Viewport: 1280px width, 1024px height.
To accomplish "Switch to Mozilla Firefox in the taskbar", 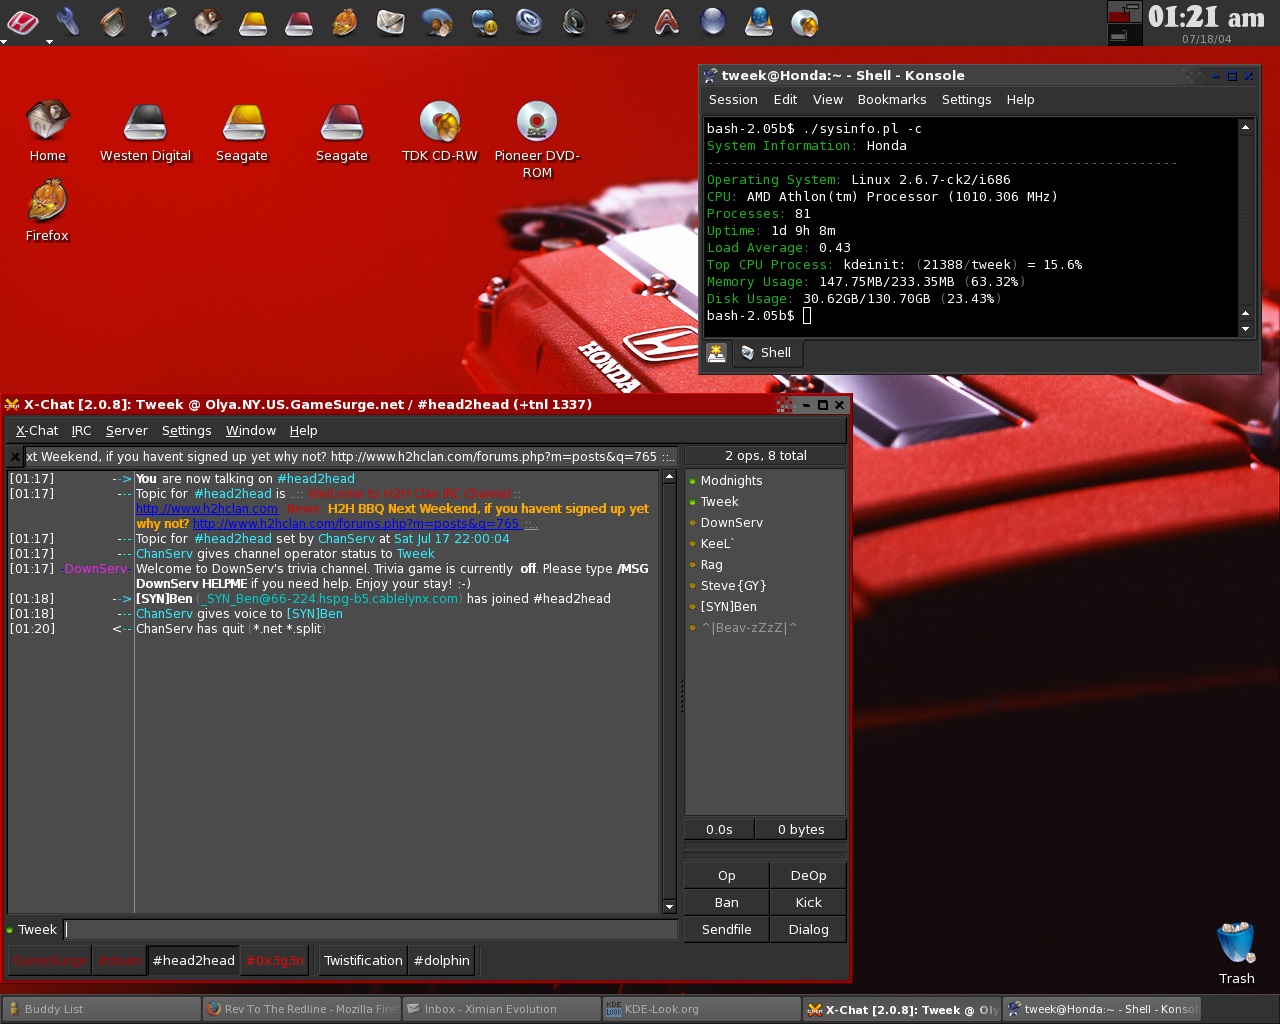I will coord(301,1009).
